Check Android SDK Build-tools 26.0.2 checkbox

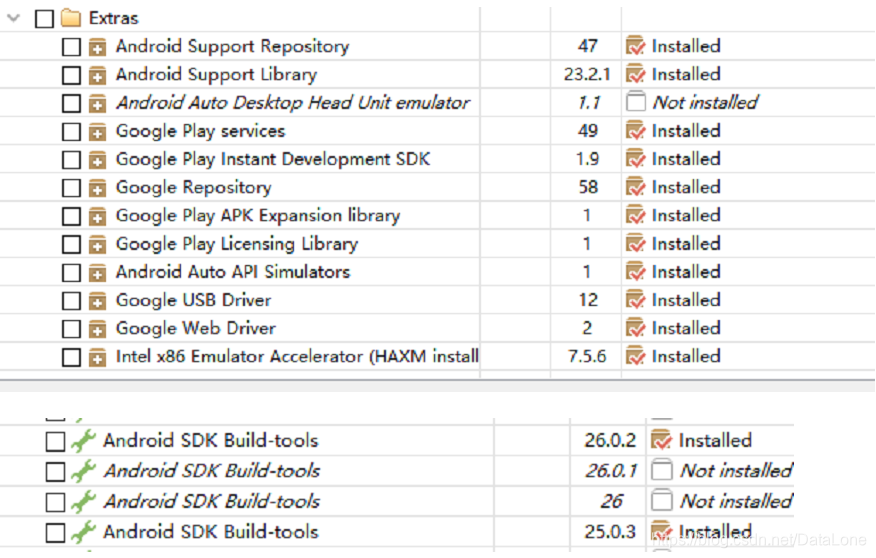tap(55, 441)
